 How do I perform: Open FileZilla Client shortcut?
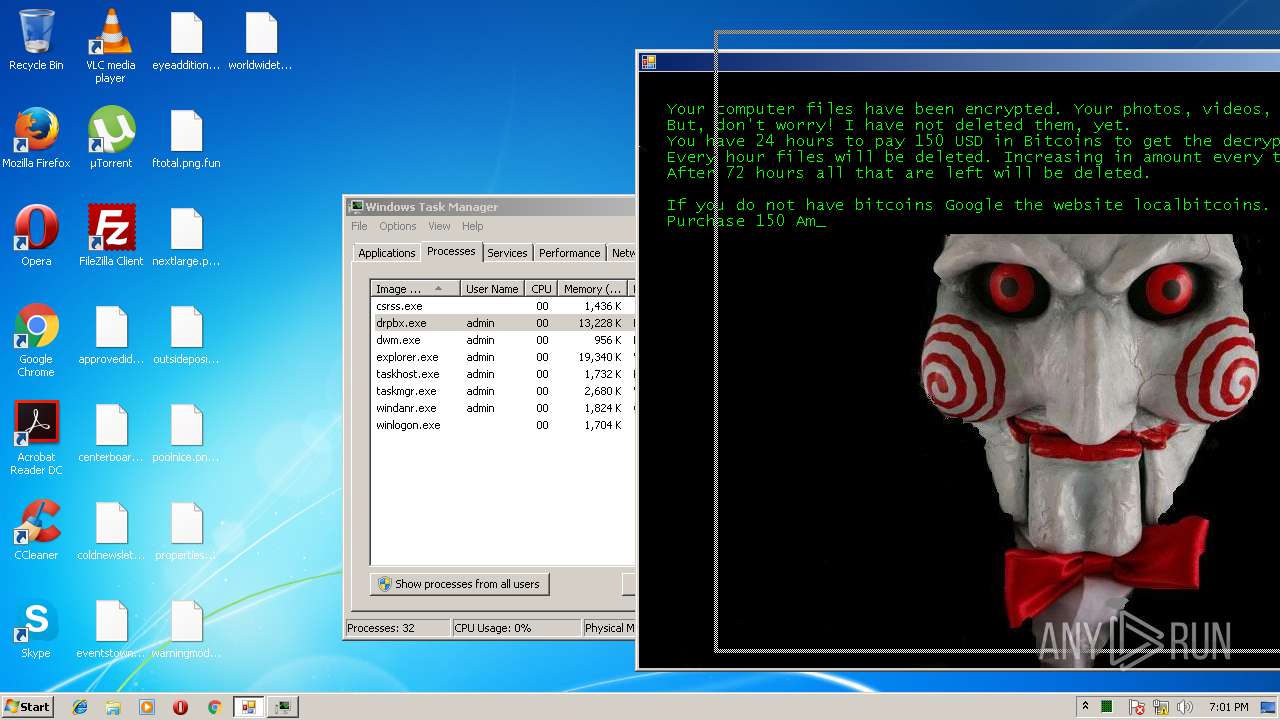[110, 236]
